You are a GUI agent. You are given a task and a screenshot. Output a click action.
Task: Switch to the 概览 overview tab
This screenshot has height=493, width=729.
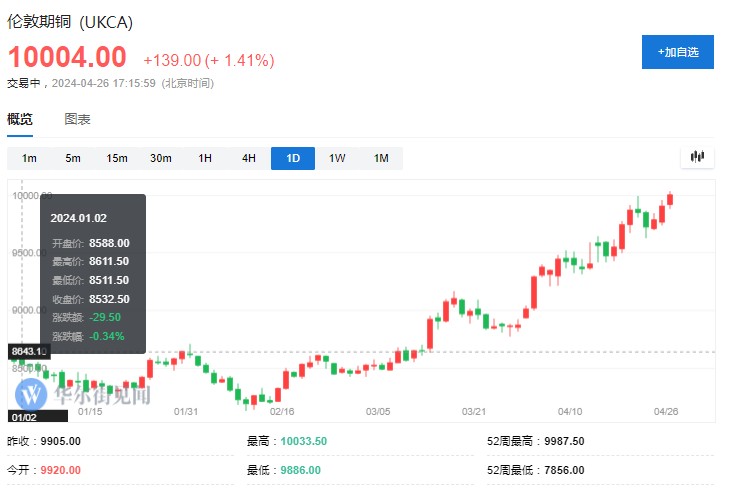(x=20, y=119)
